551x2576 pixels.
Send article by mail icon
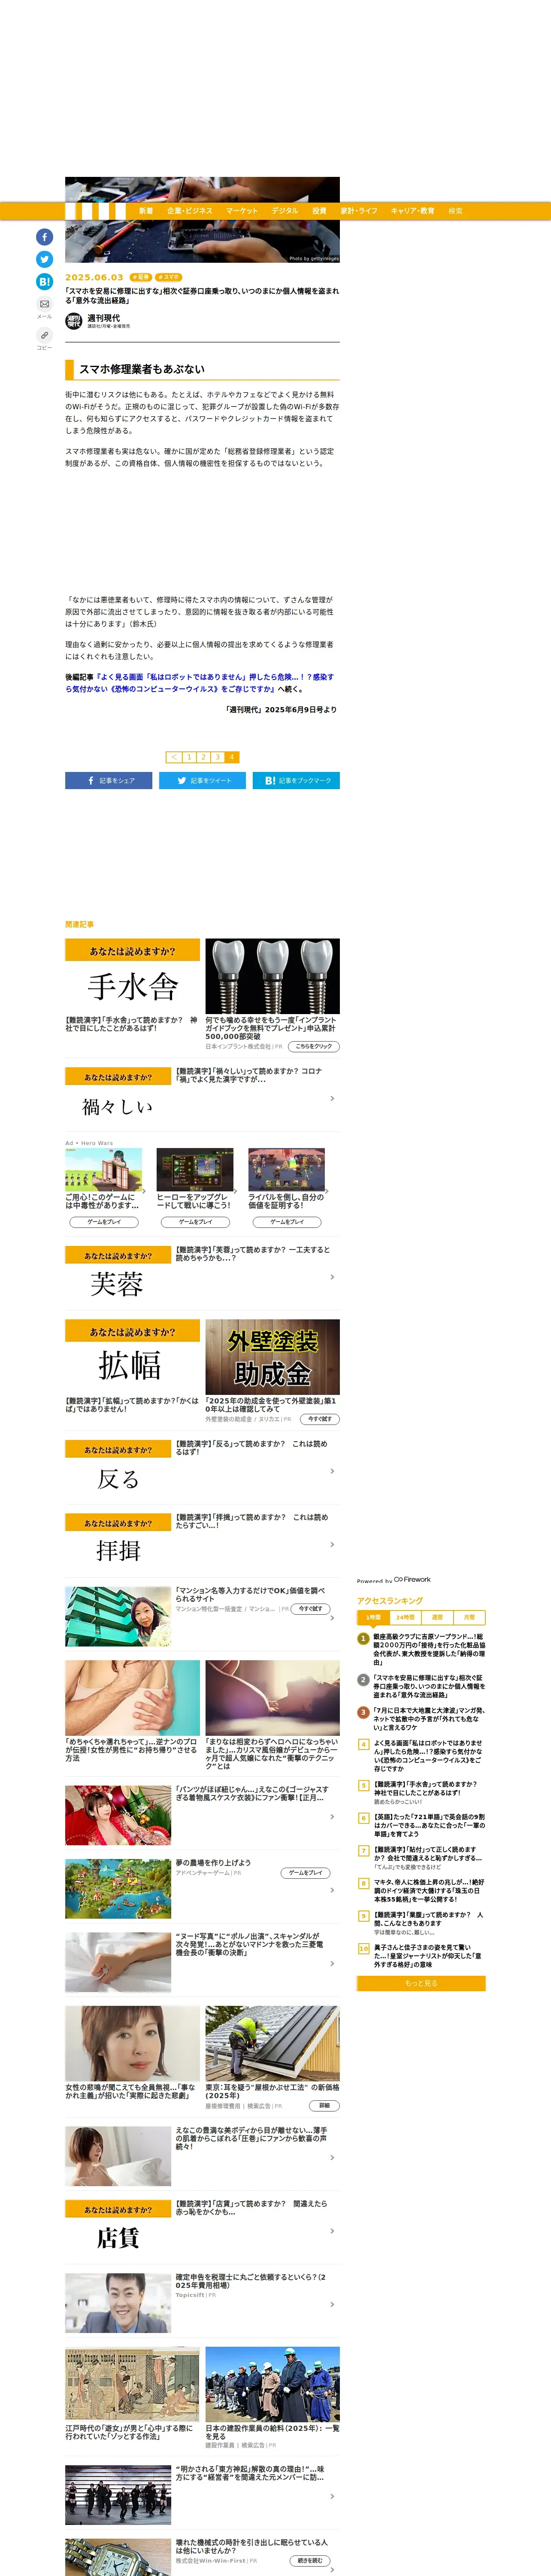[44, 304]
